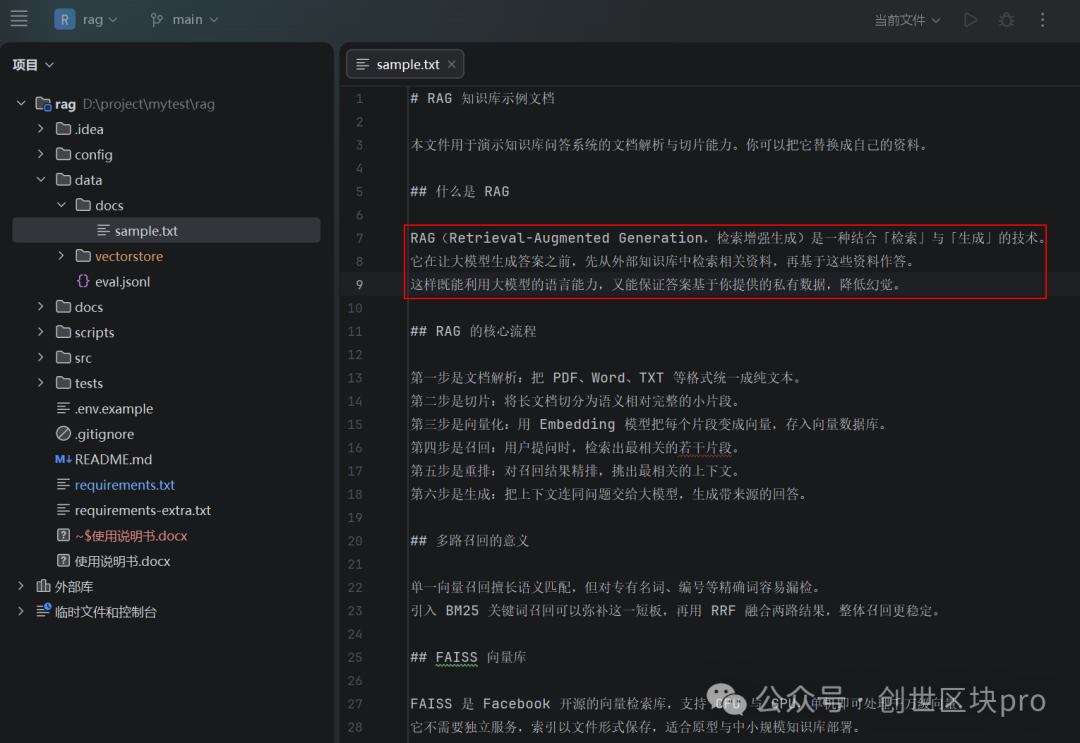Click the src folder icon
Viewport: 1080px width, 743px height.
(x=63, y=357)
